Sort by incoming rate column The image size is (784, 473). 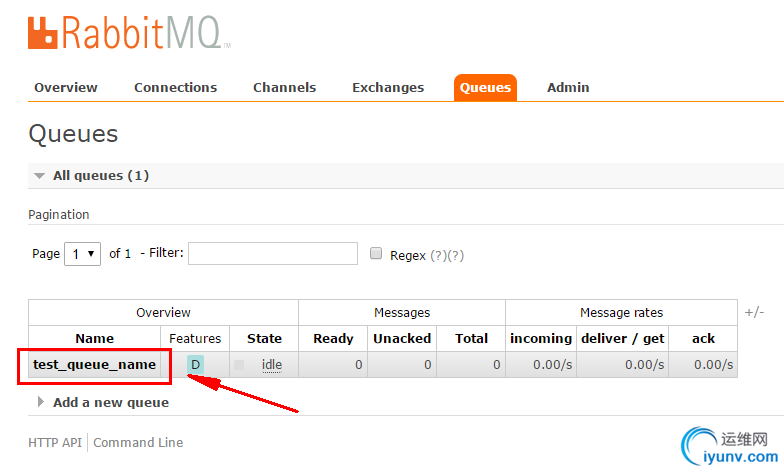click(541, 338)
